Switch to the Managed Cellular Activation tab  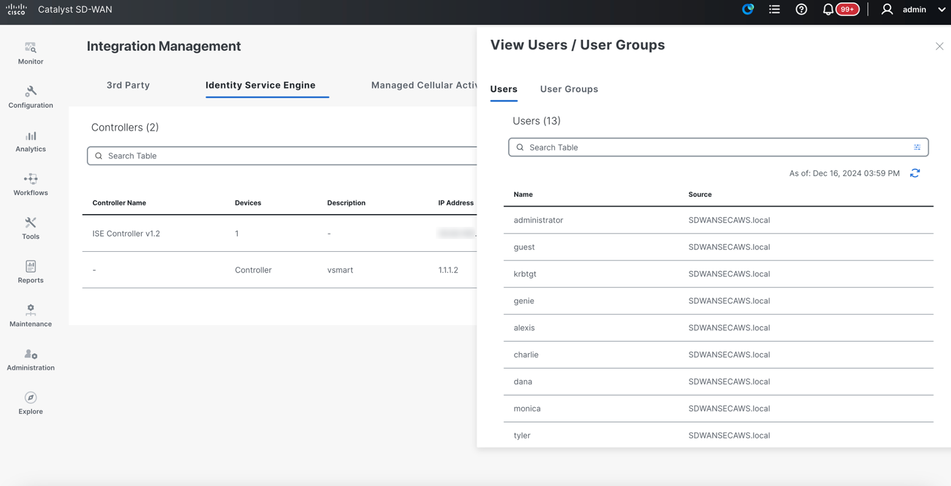pos(423,85)
